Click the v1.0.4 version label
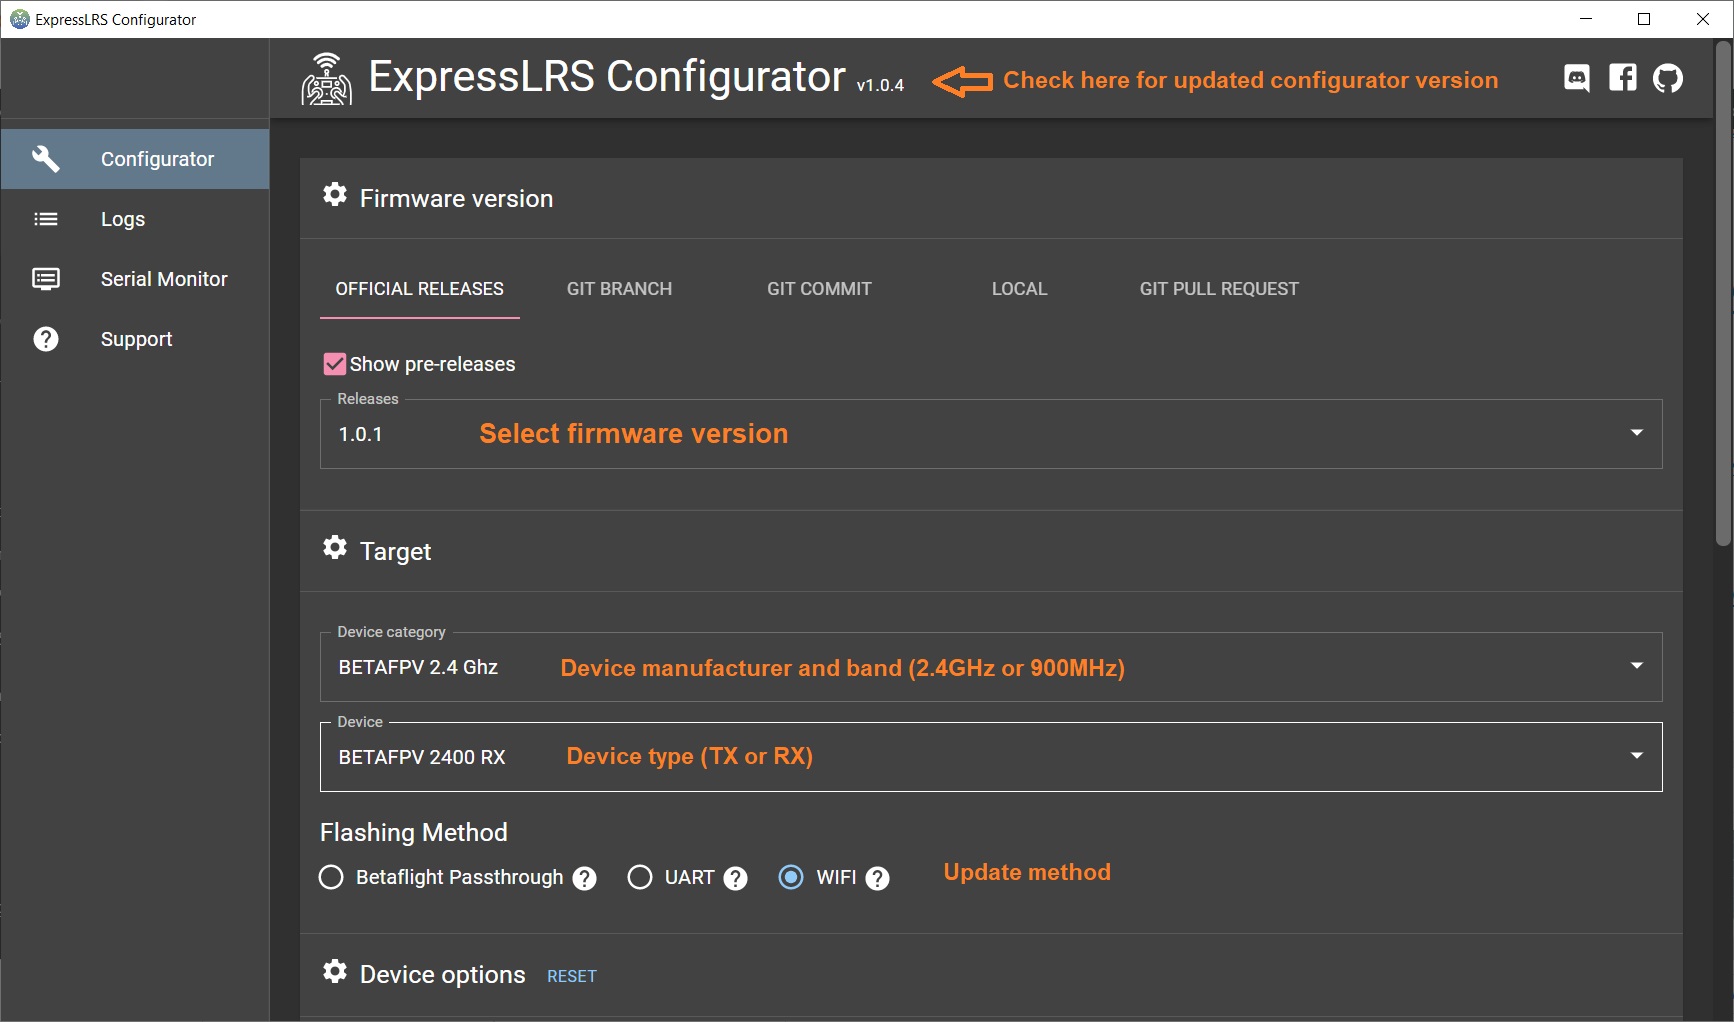This screenshot has width=1734, height=1022. pos(880,86)
